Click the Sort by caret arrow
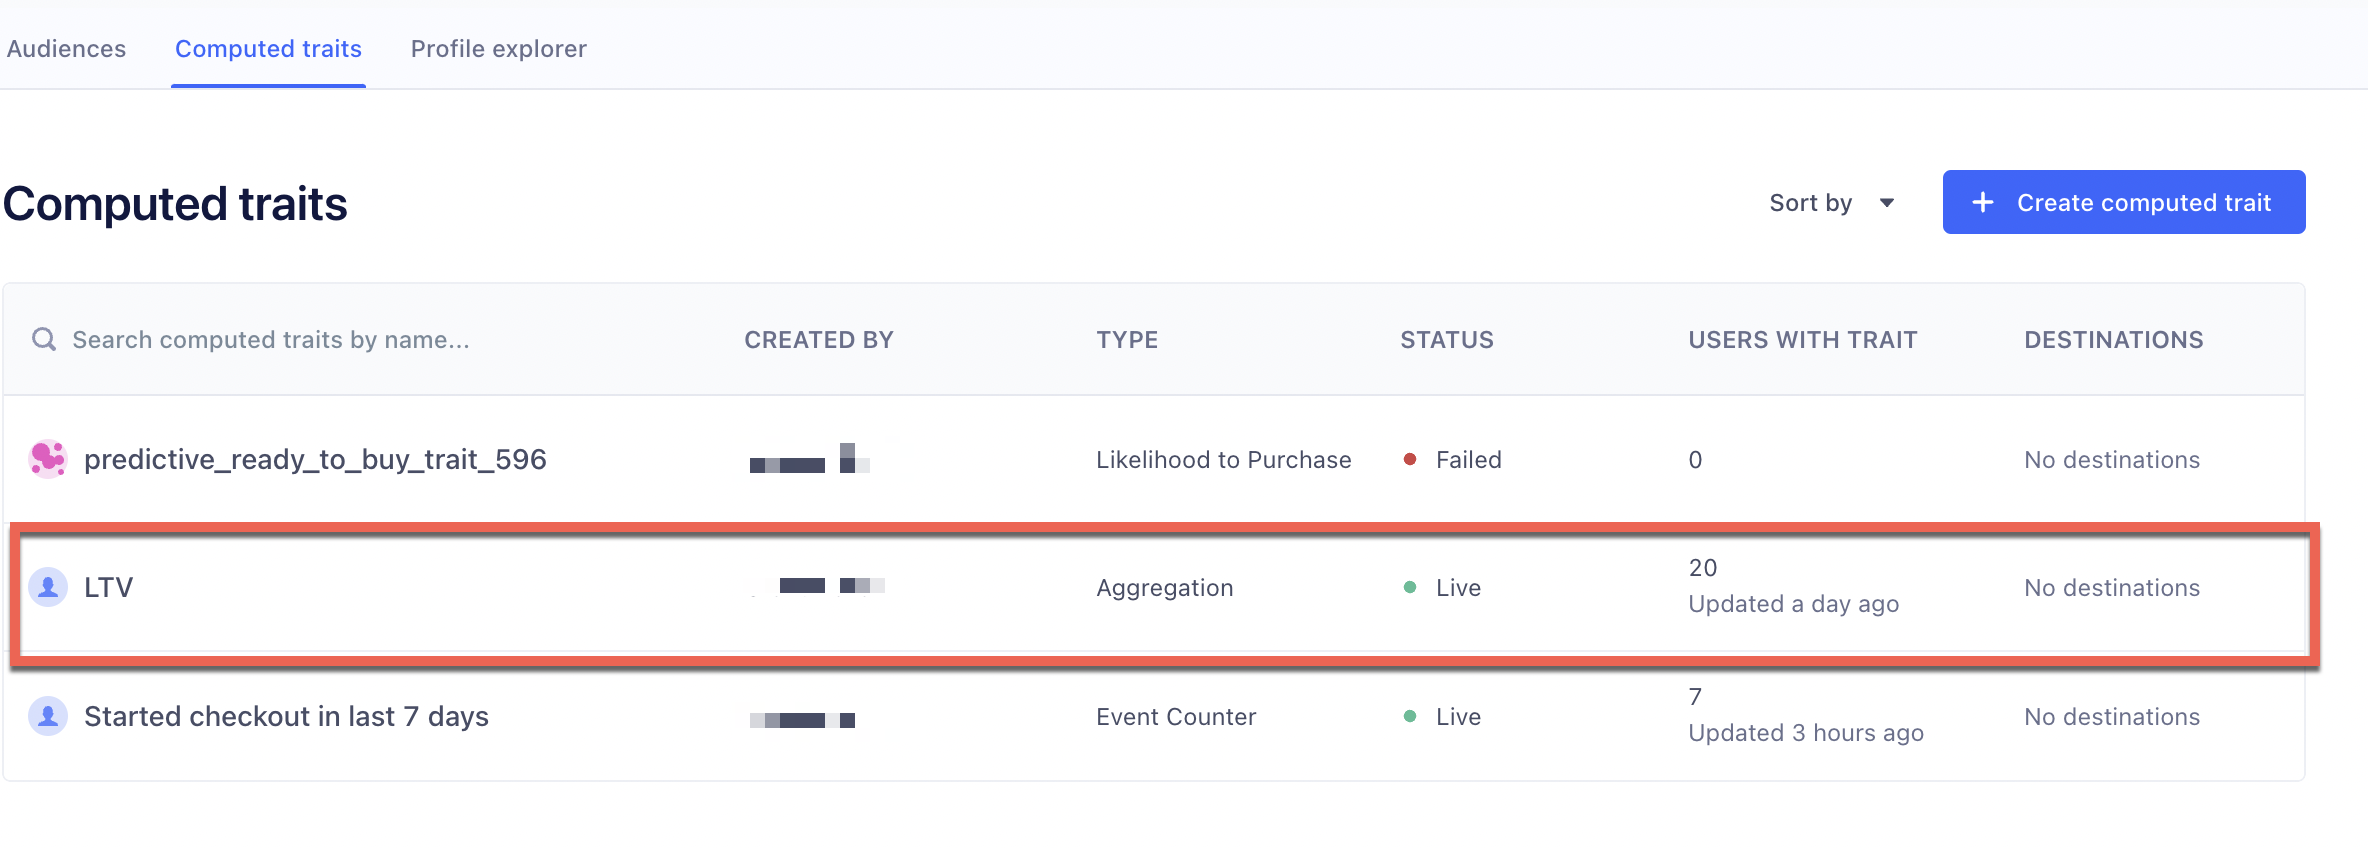 pos(1886,203)
